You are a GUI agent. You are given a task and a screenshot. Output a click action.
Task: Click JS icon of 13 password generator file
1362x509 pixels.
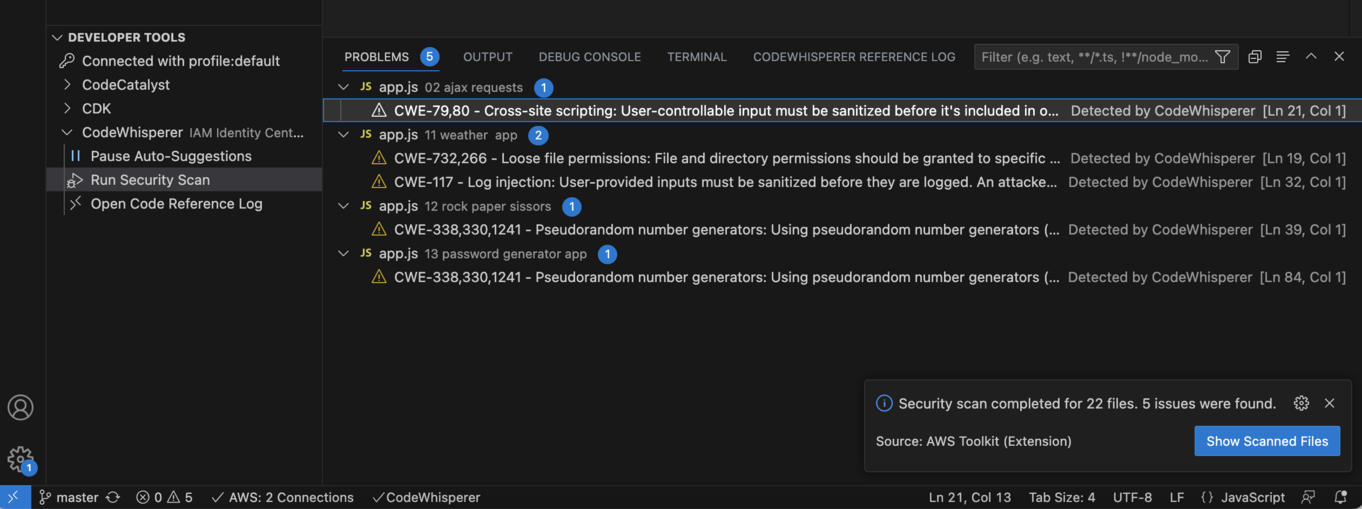(x=366, y=254)
